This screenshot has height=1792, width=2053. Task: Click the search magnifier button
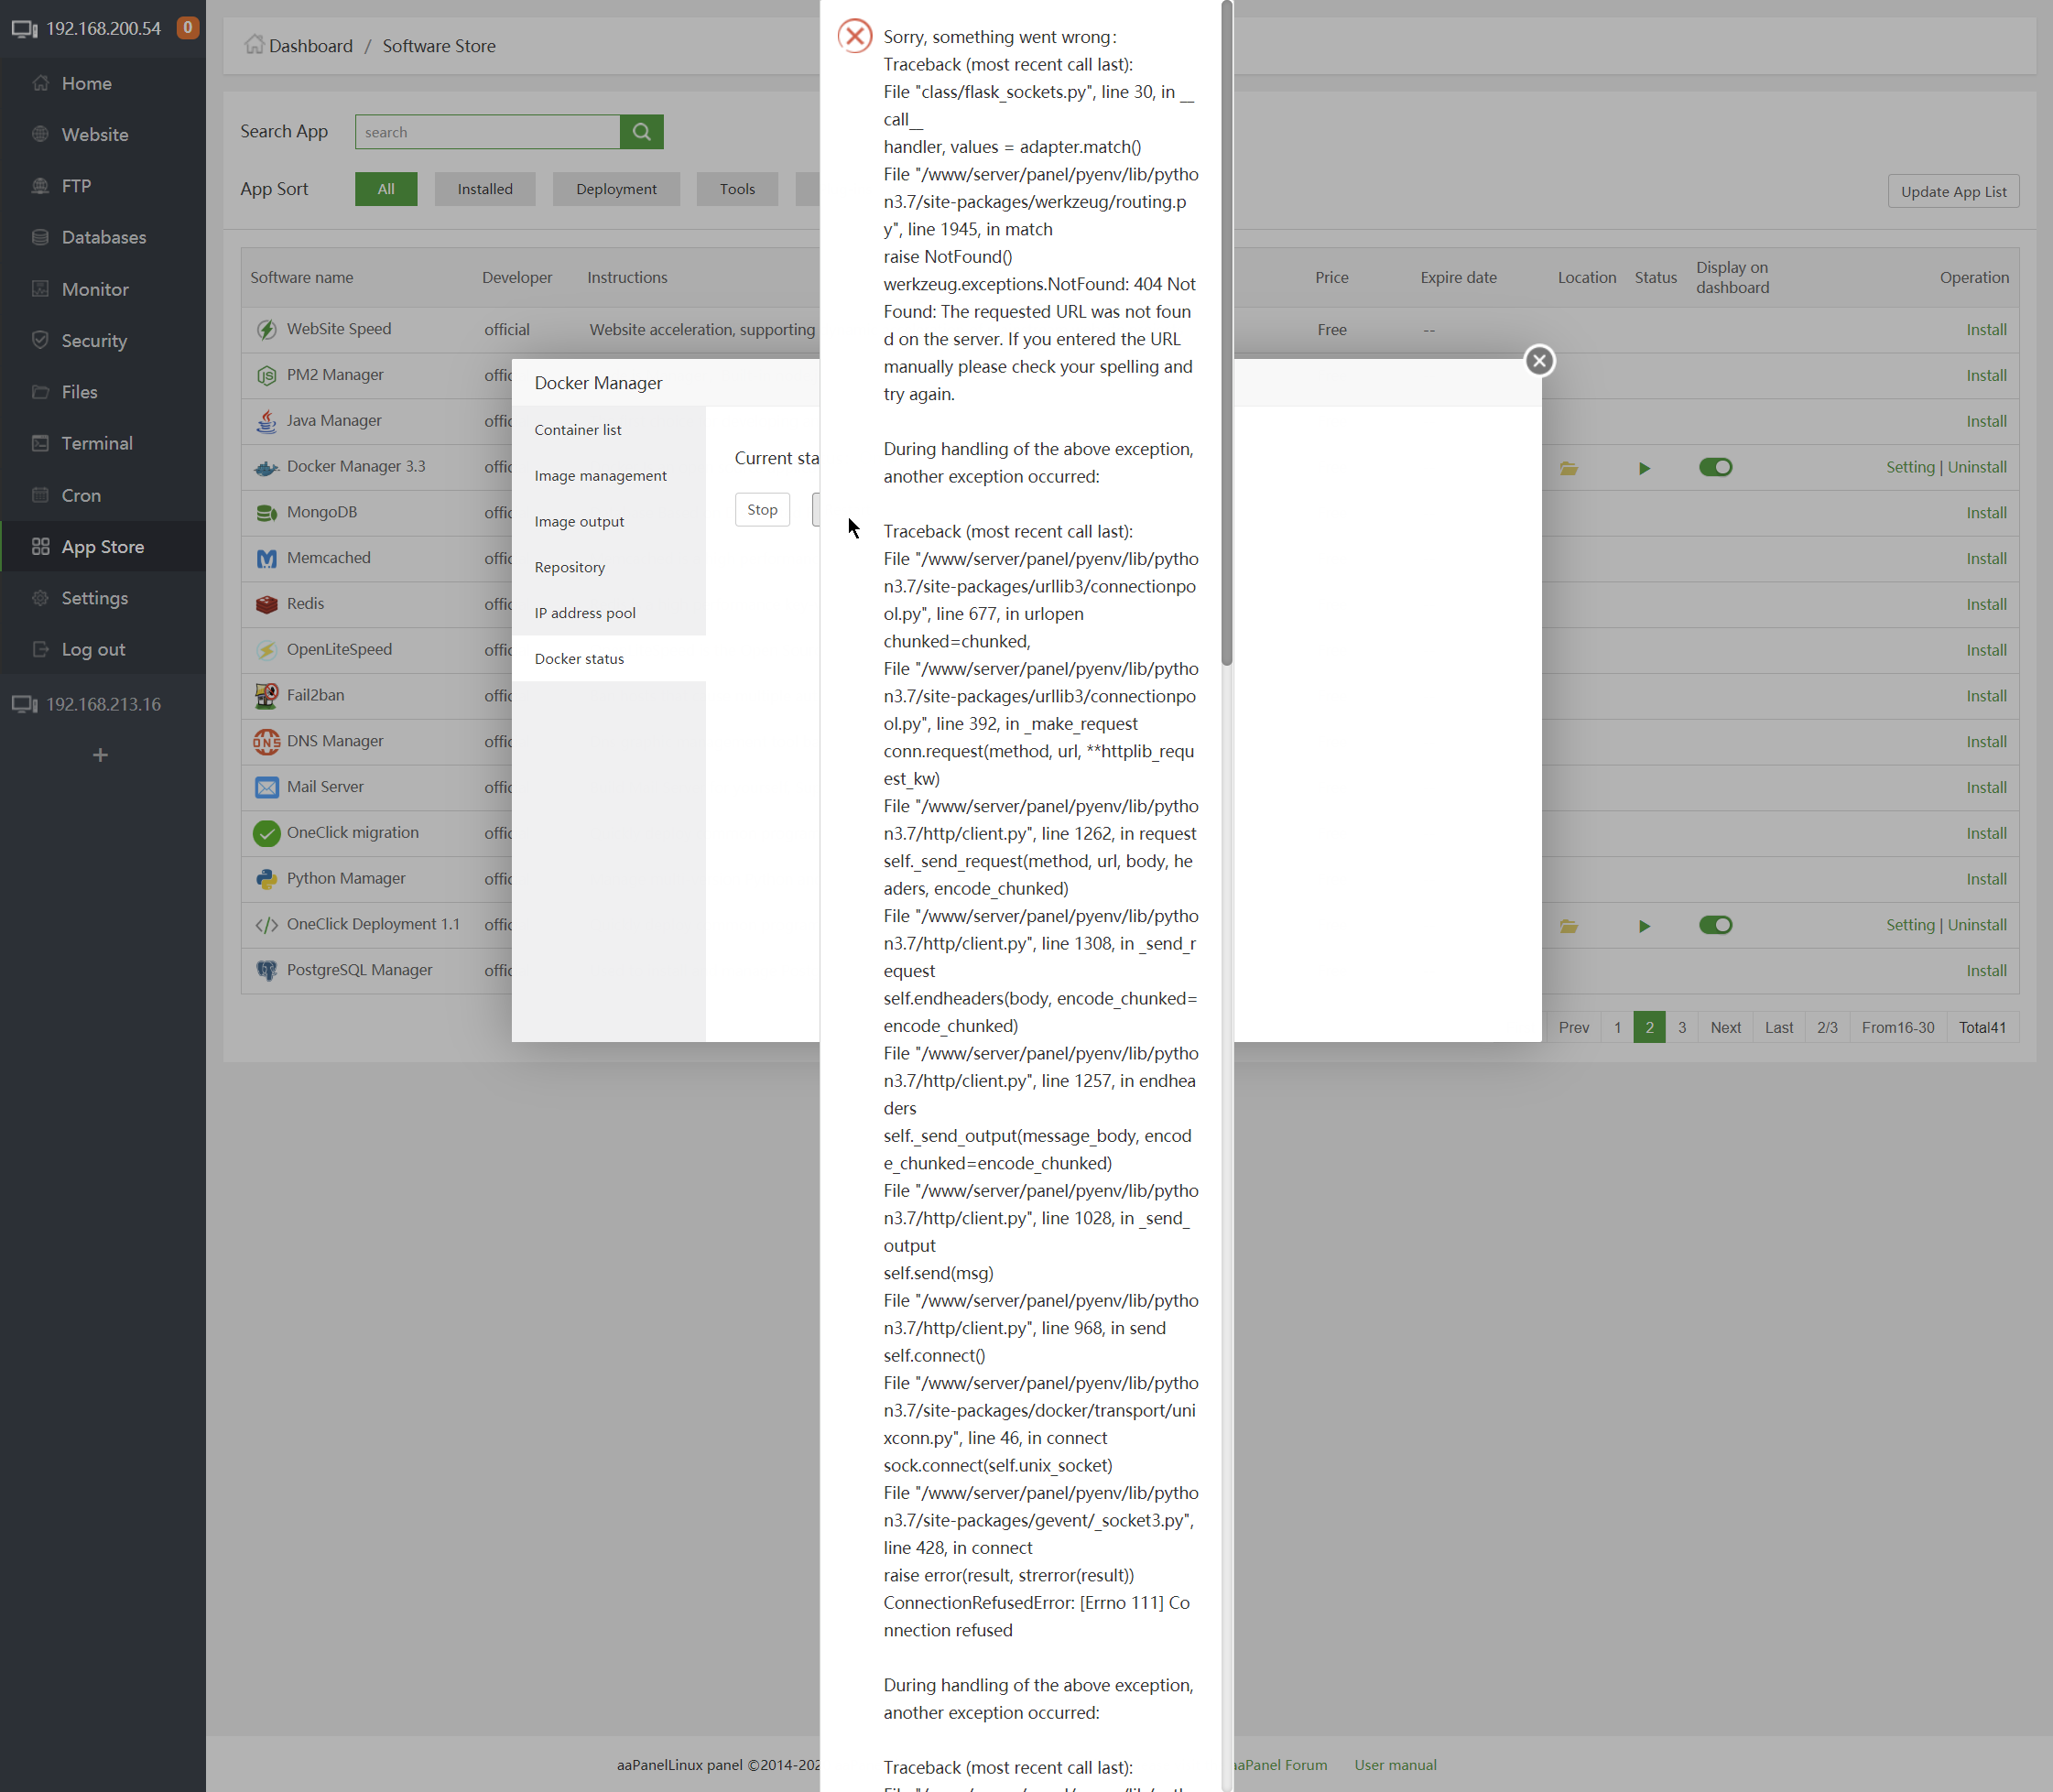(641, 132)
